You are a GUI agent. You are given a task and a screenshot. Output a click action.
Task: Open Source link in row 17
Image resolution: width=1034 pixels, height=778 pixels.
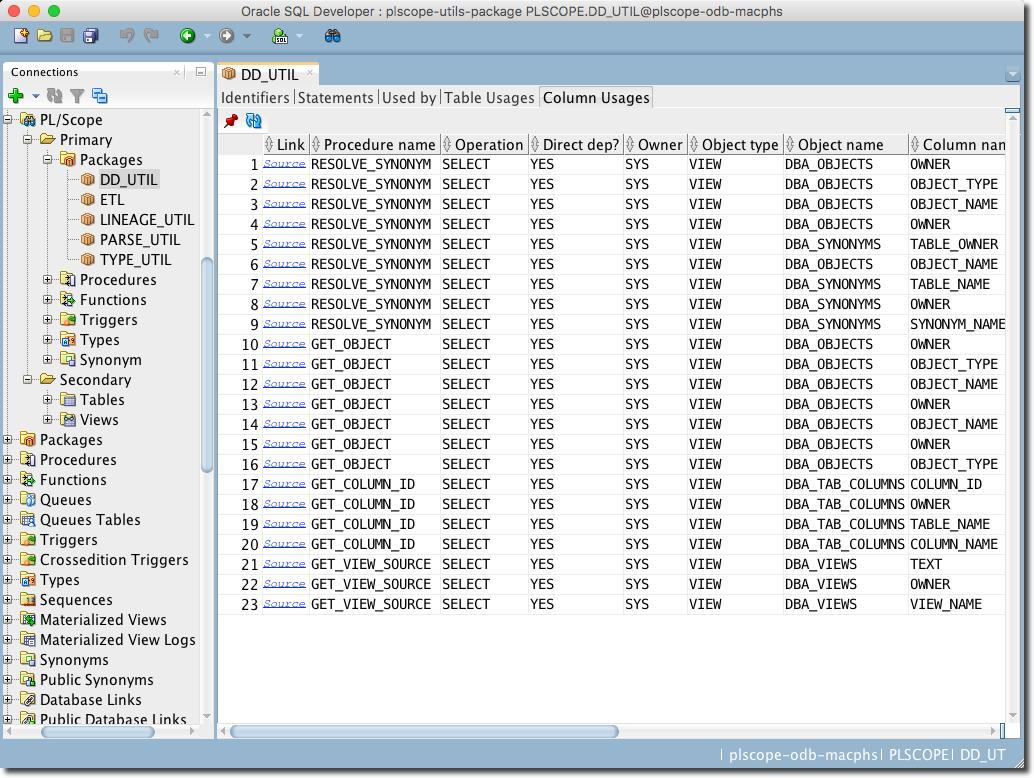284,484
